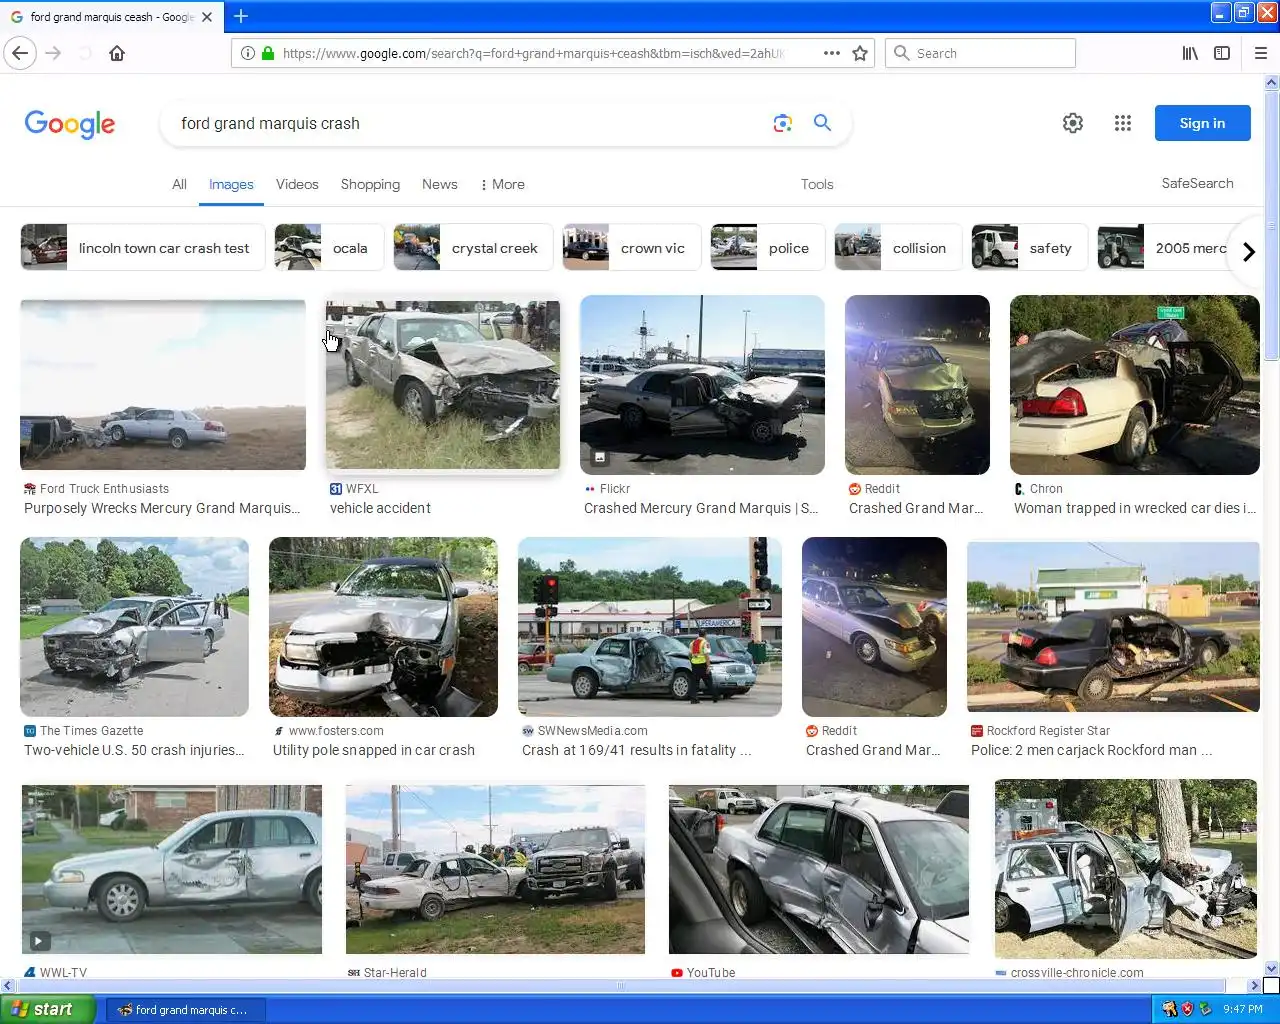Screen dimensions: 1280x1024
Task: Click the Sign in button
Action: [1202, 123]
